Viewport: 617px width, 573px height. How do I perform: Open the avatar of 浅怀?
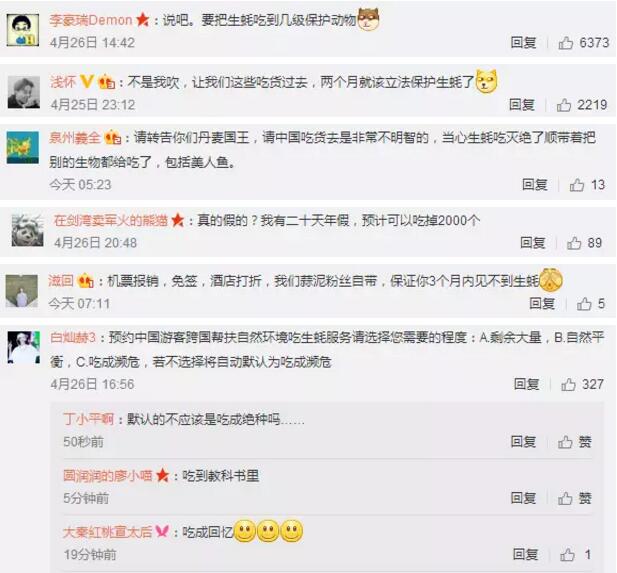(x=24, y=92)
